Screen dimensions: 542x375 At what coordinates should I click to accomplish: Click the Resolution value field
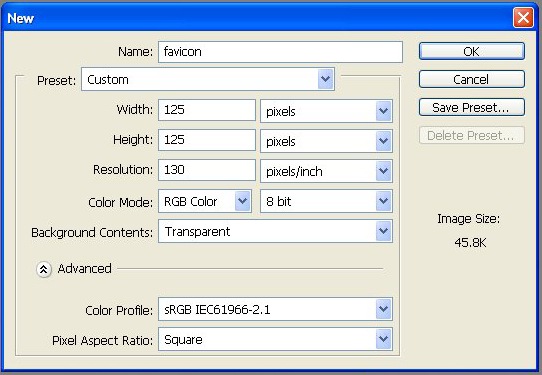click(207, 170)
